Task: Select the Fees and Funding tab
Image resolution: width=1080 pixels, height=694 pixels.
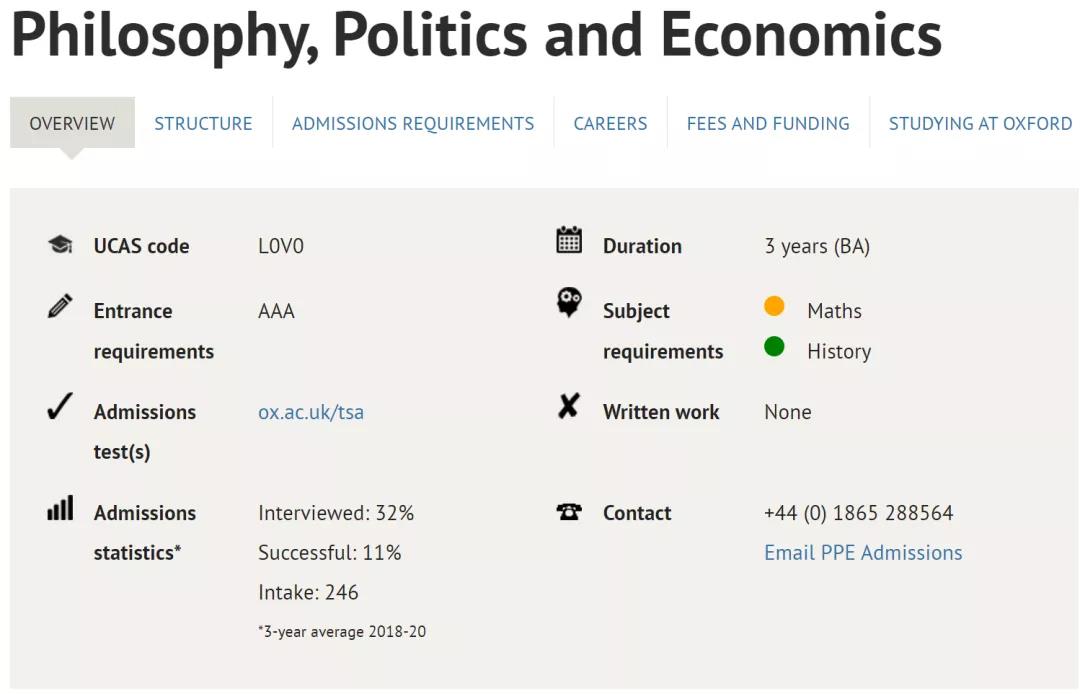Action: 768,123
